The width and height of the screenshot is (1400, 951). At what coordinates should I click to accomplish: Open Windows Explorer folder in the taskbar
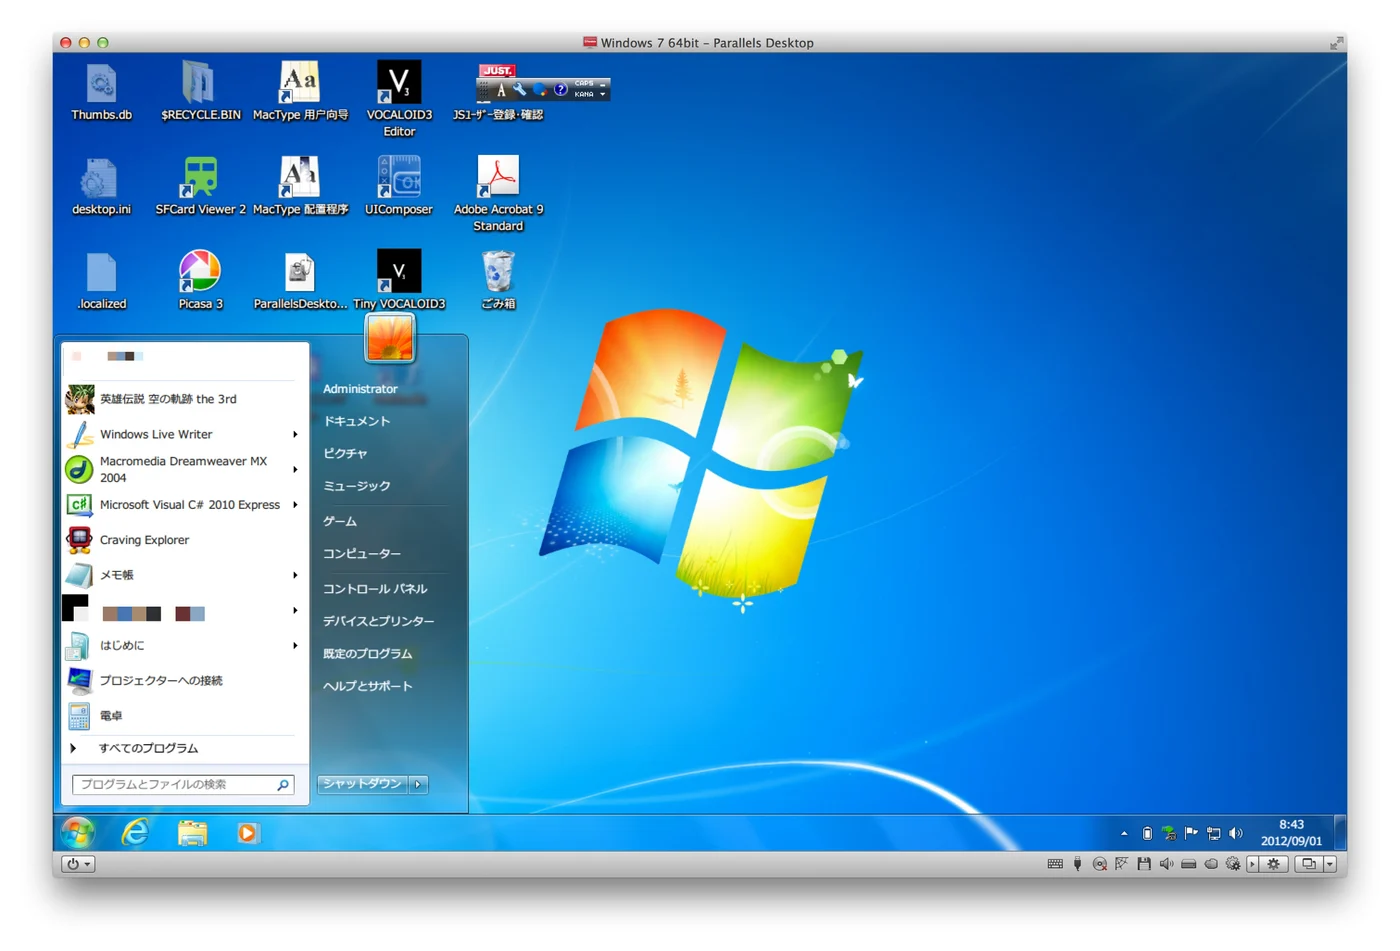pyautogui.click(x=192, y=832)
